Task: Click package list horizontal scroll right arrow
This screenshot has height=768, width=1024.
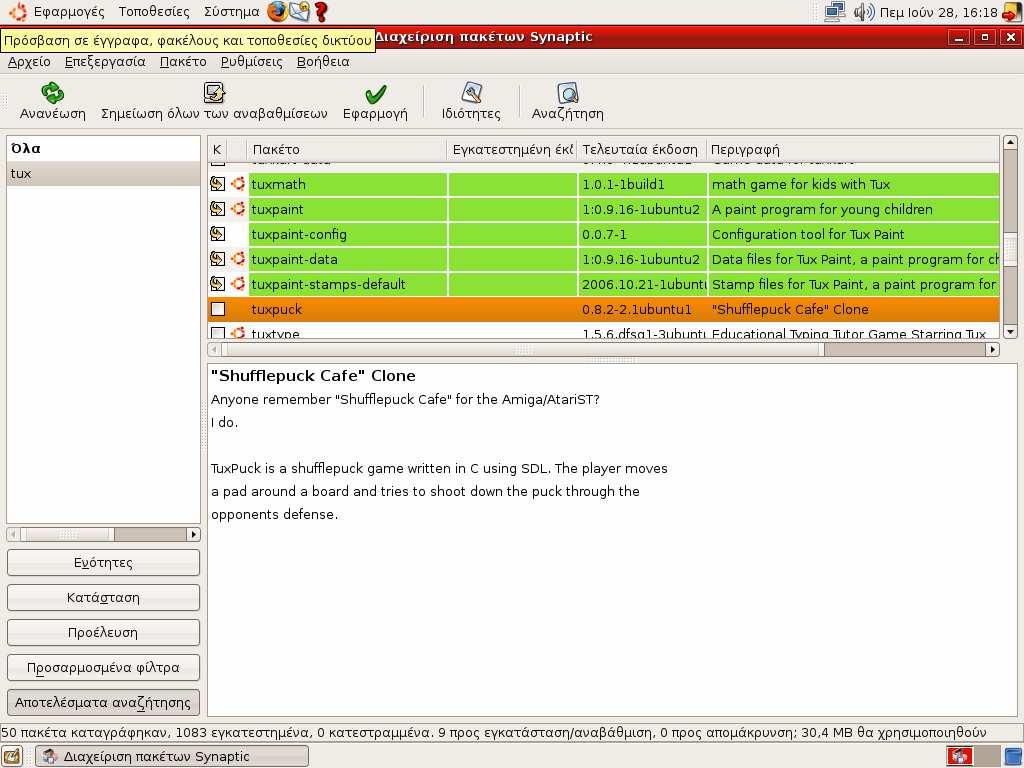Action: (992, 349)
